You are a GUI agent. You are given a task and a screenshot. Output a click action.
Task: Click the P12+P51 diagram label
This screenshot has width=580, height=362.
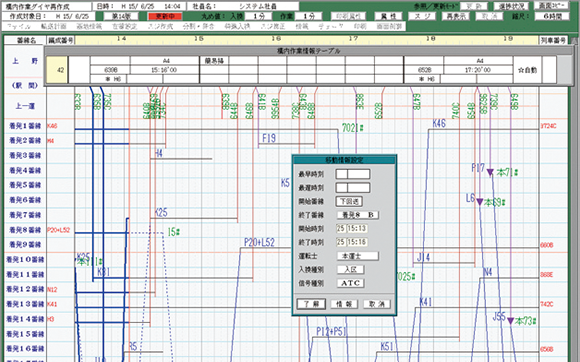click(331, 331)
